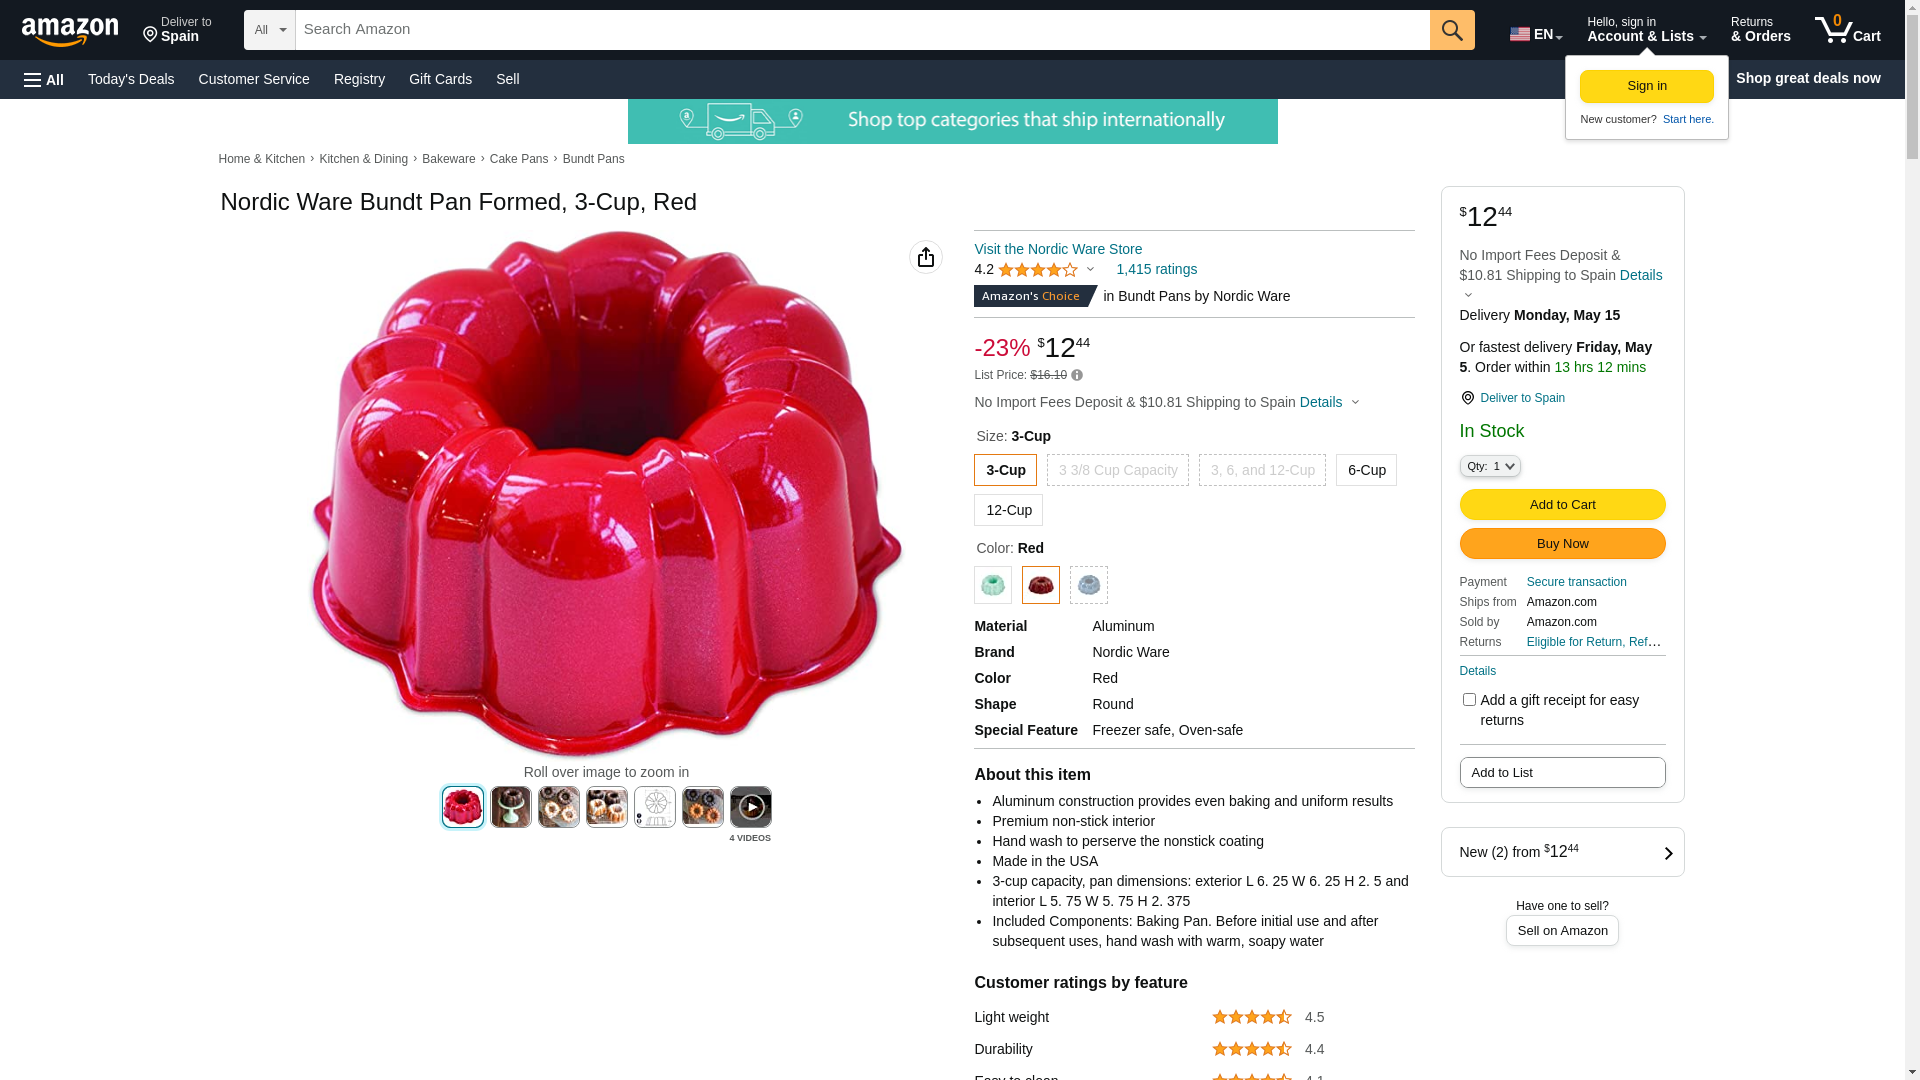Screen dimensions: 1920x1080
Task: Click the magnifying glass search button
Action: tap(1451, 30)
